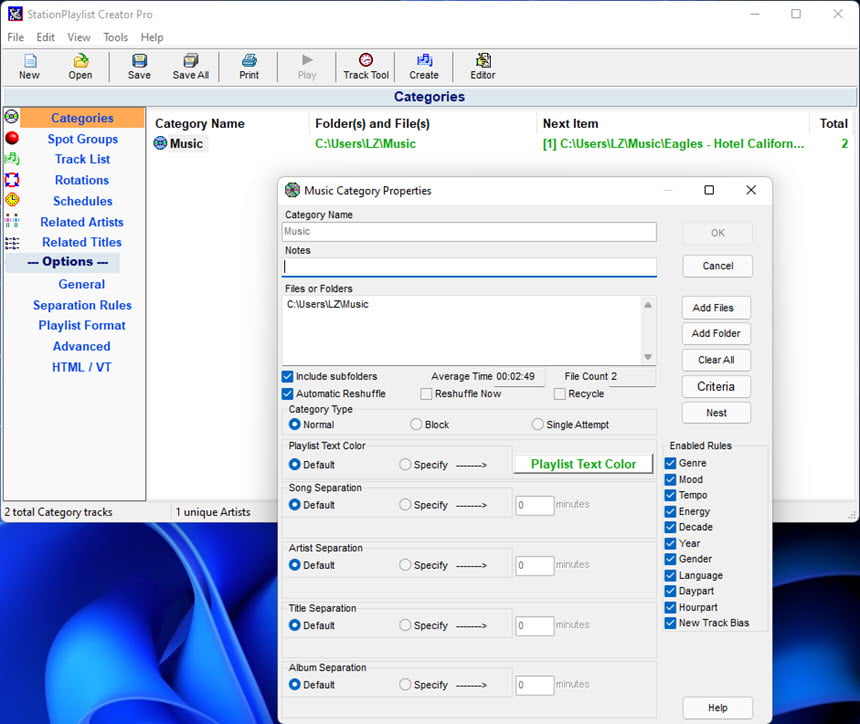860x724 pixels.
Task: Click the Schedules clock sidebar icon
Action: (x=12, y=200)
